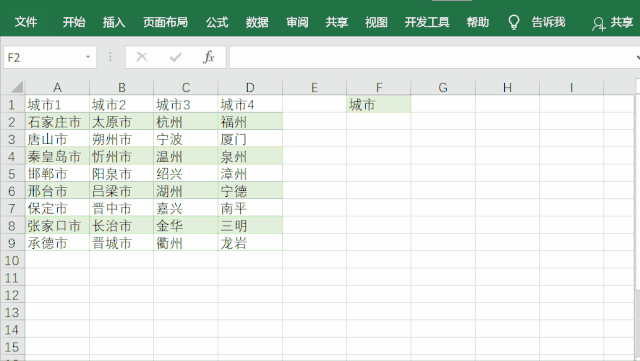Select the cell 承德市
The image size is (640, 361).
coord(57,243)
